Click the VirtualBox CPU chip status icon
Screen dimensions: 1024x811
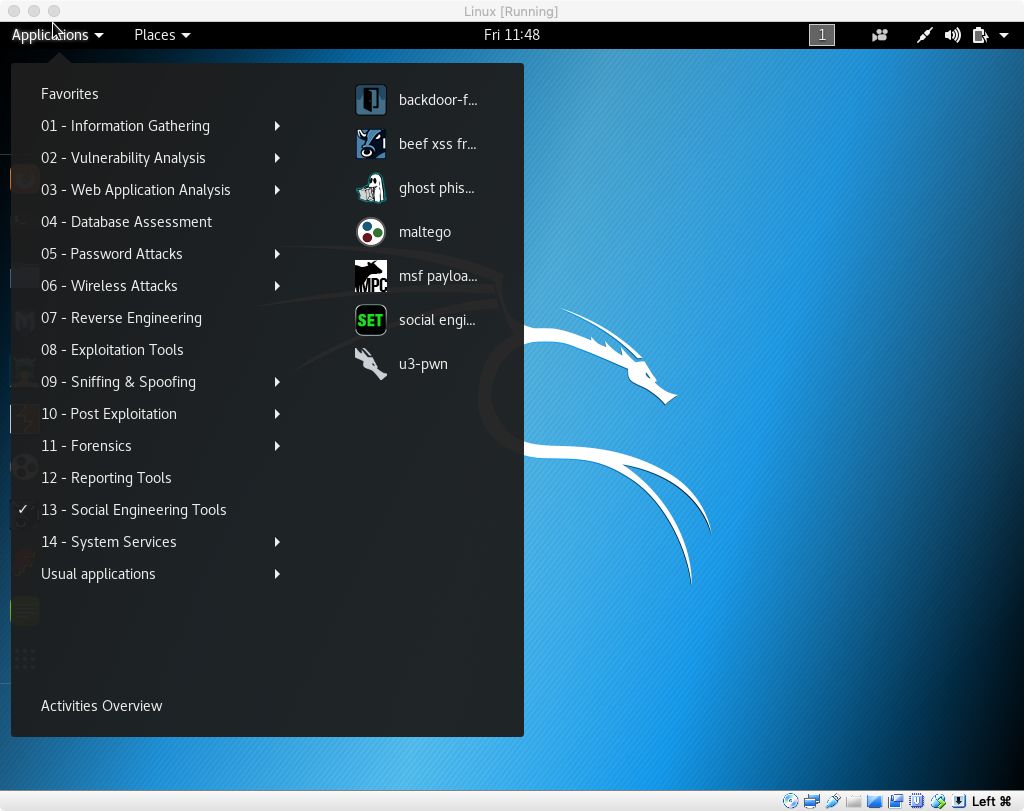[916, 801]
